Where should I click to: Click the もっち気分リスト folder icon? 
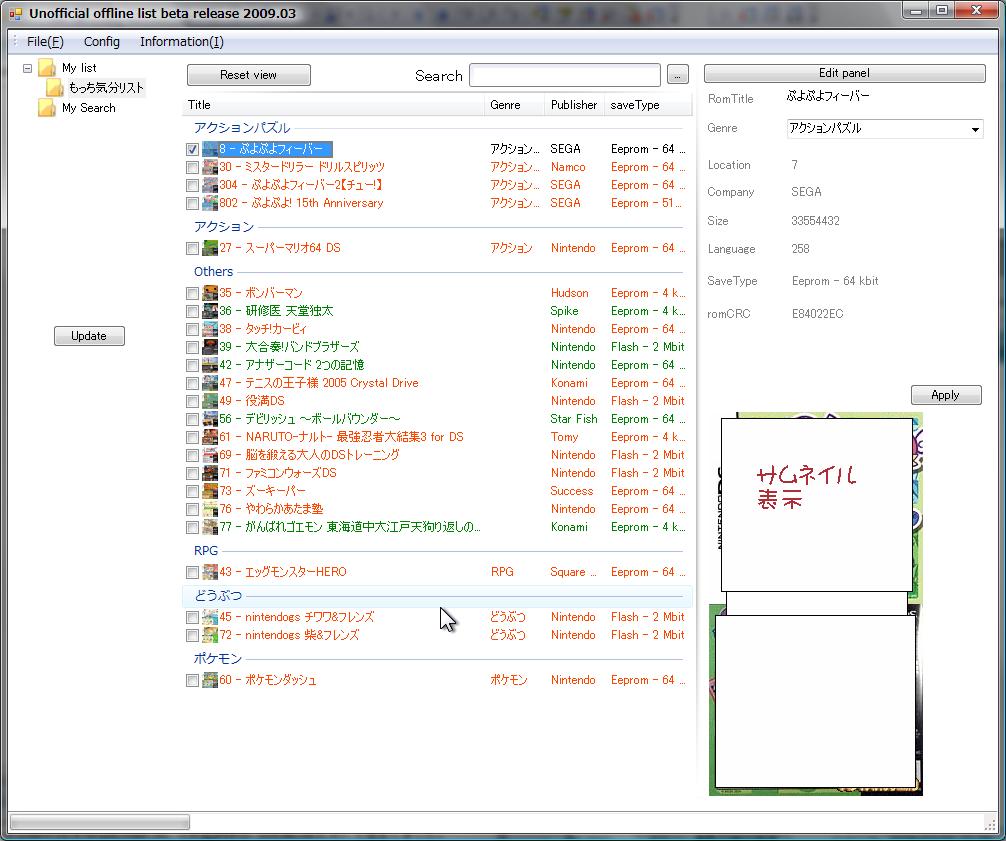tap(55, 88)
